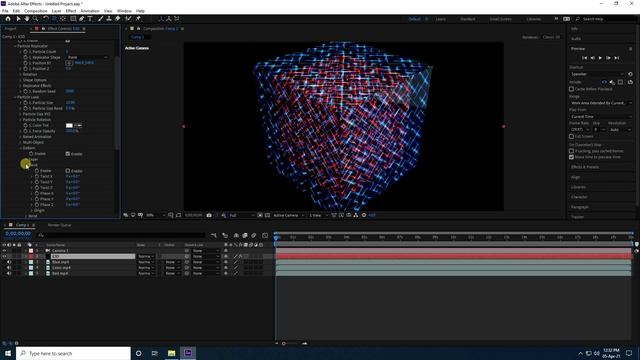Viewport: 640px width, 360px height.
Task: Toggle the Deform Enable checkbox
Action: coord(68,154)
